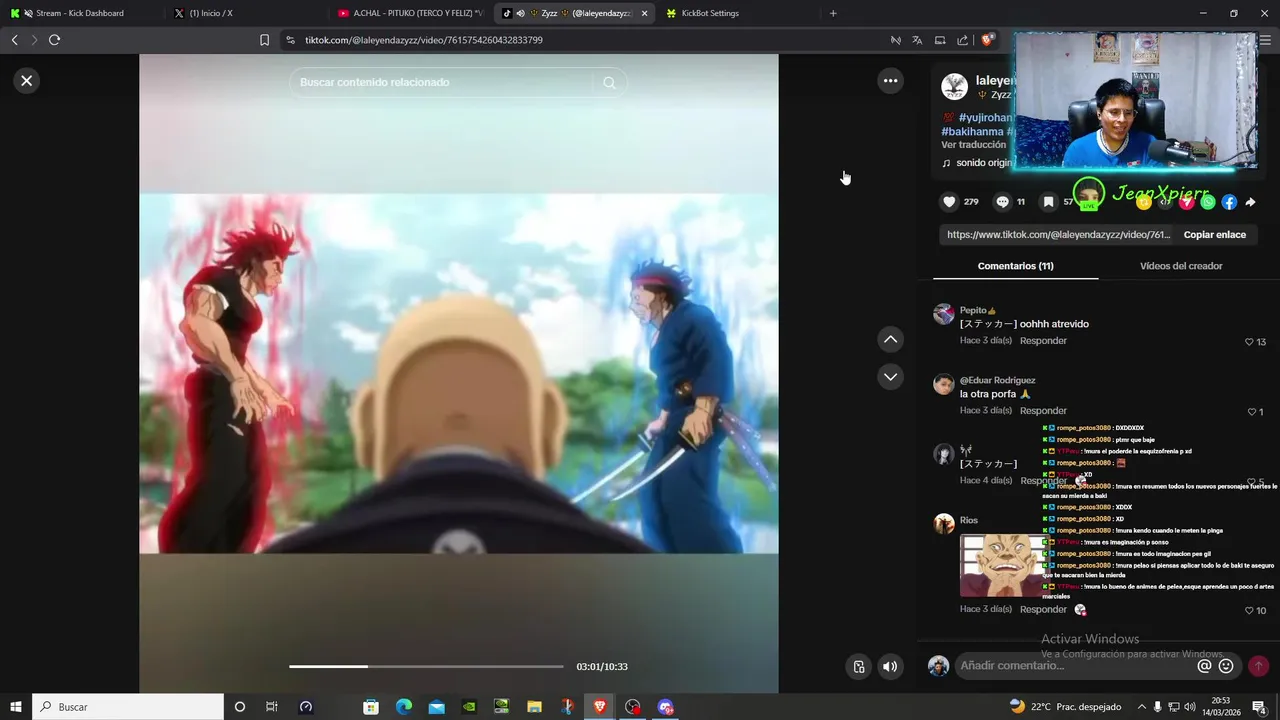Open creator's profile picture

(954, 86)
